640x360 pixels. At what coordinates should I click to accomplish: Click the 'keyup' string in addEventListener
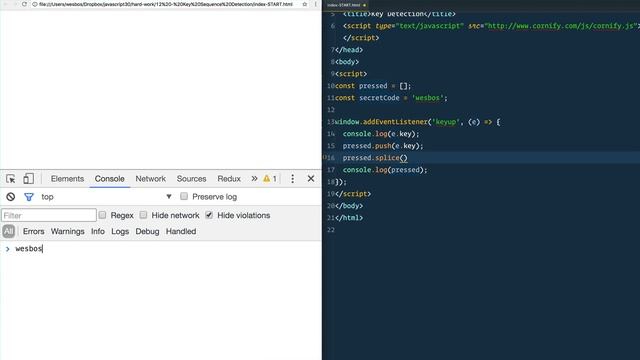446,122
